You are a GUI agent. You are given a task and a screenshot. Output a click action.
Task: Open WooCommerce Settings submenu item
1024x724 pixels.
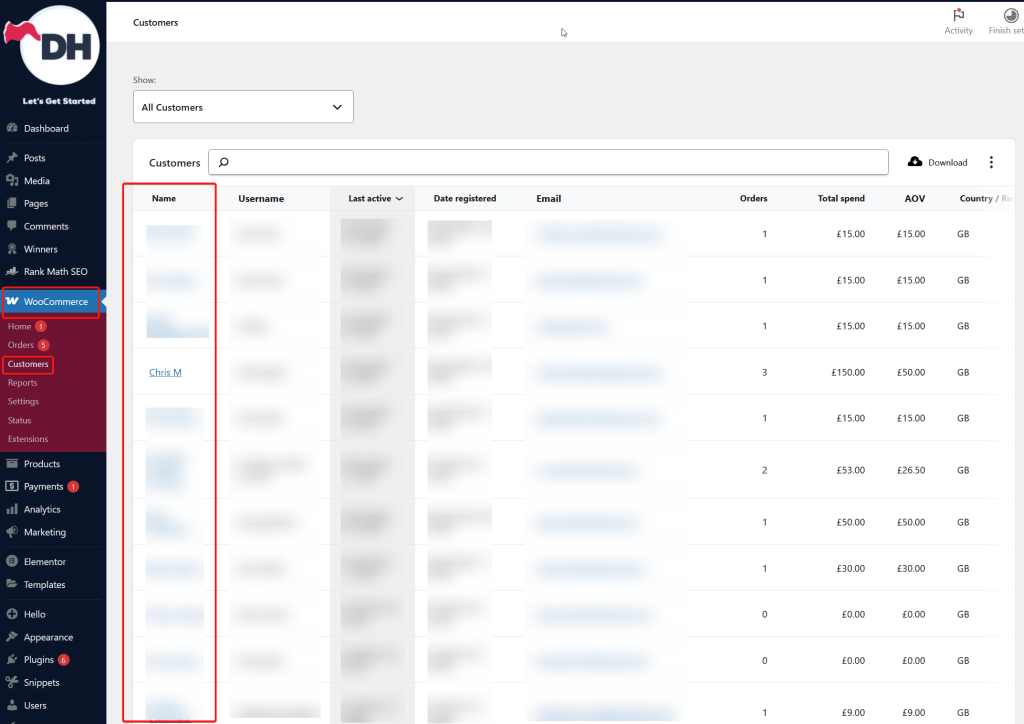[23, 402]
